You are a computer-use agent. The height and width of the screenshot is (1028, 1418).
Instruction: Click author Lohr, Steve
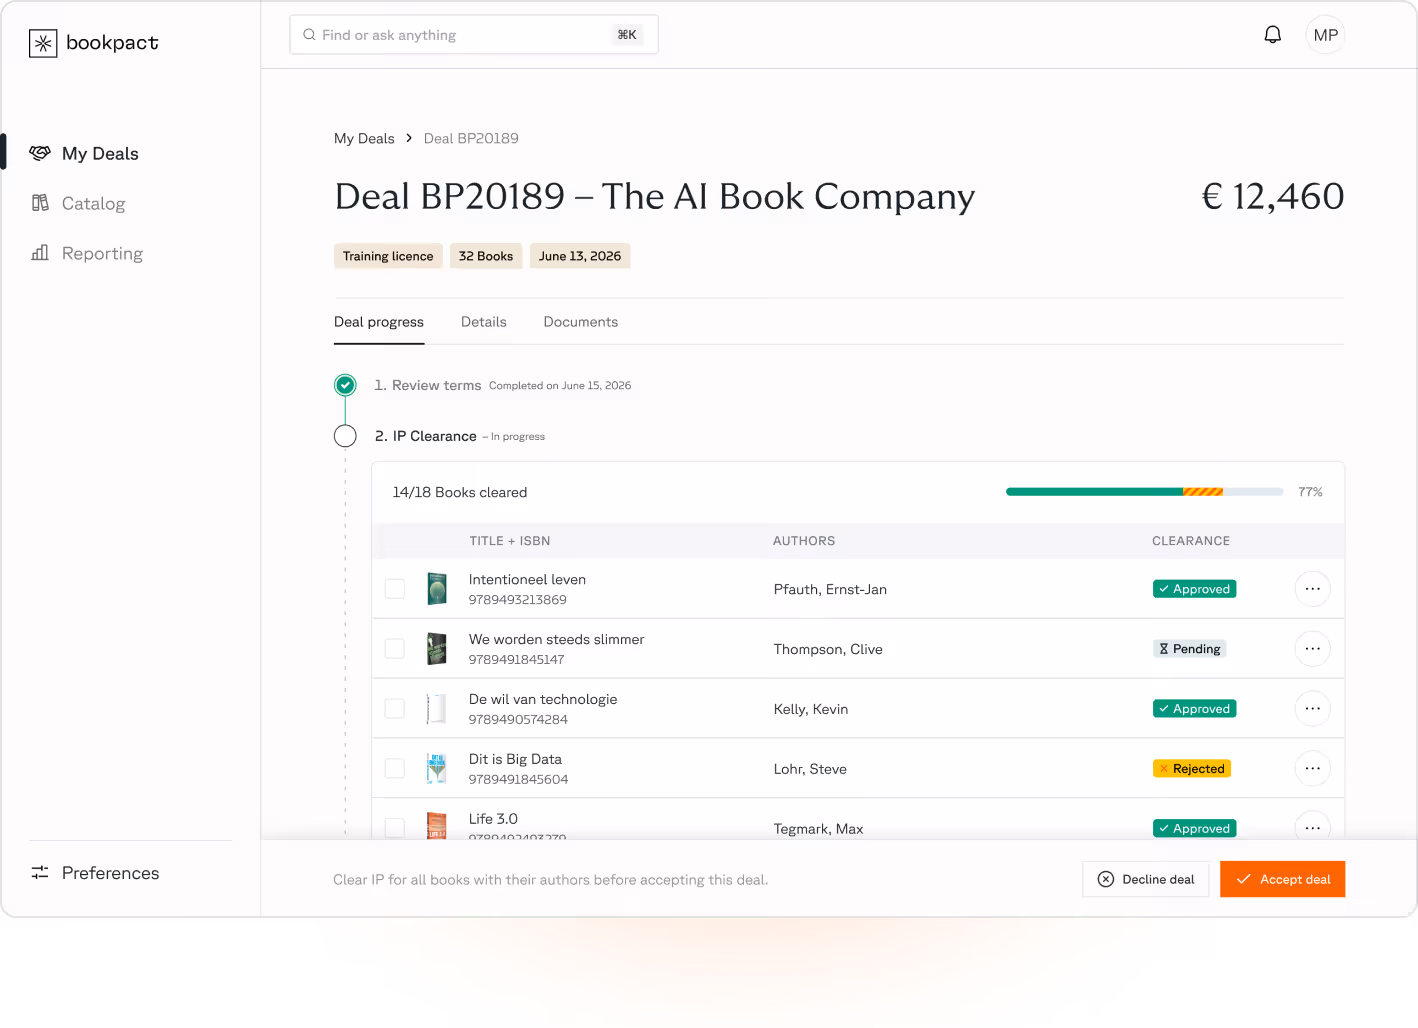pyautogui.click(x=810, y=769)
